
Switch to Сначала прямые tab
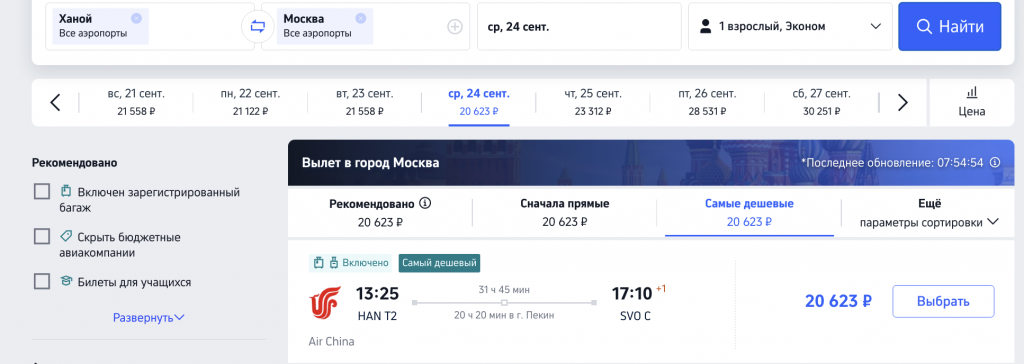[x=564, y=213]
